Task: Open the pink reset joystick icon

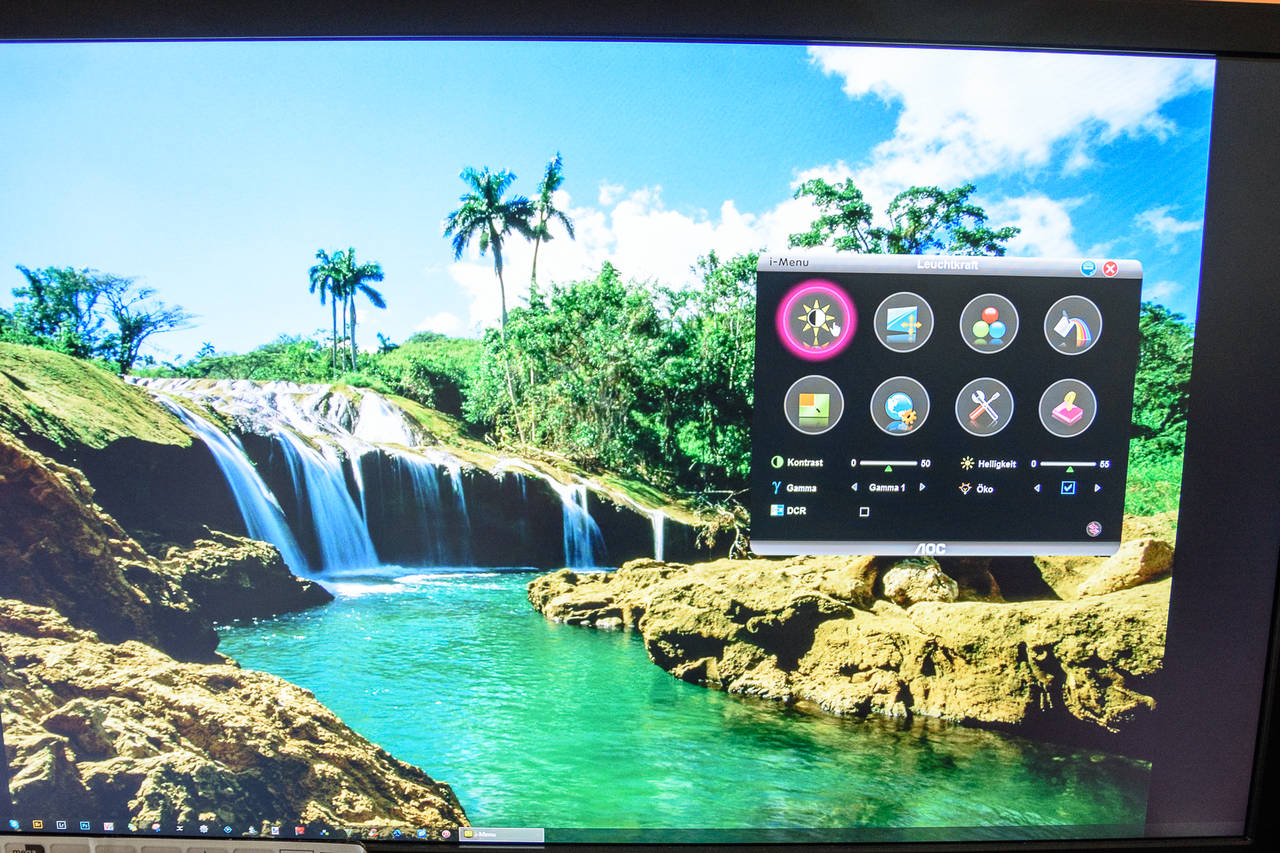Action: pos(1067,408)
